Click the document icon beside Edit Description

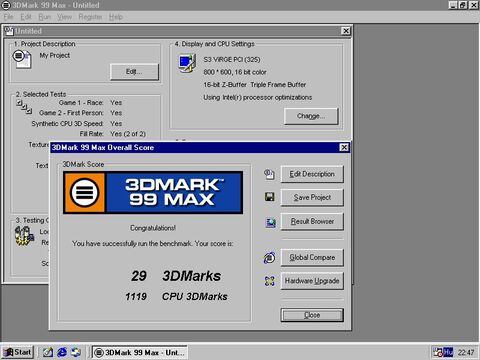coord(269,174)
